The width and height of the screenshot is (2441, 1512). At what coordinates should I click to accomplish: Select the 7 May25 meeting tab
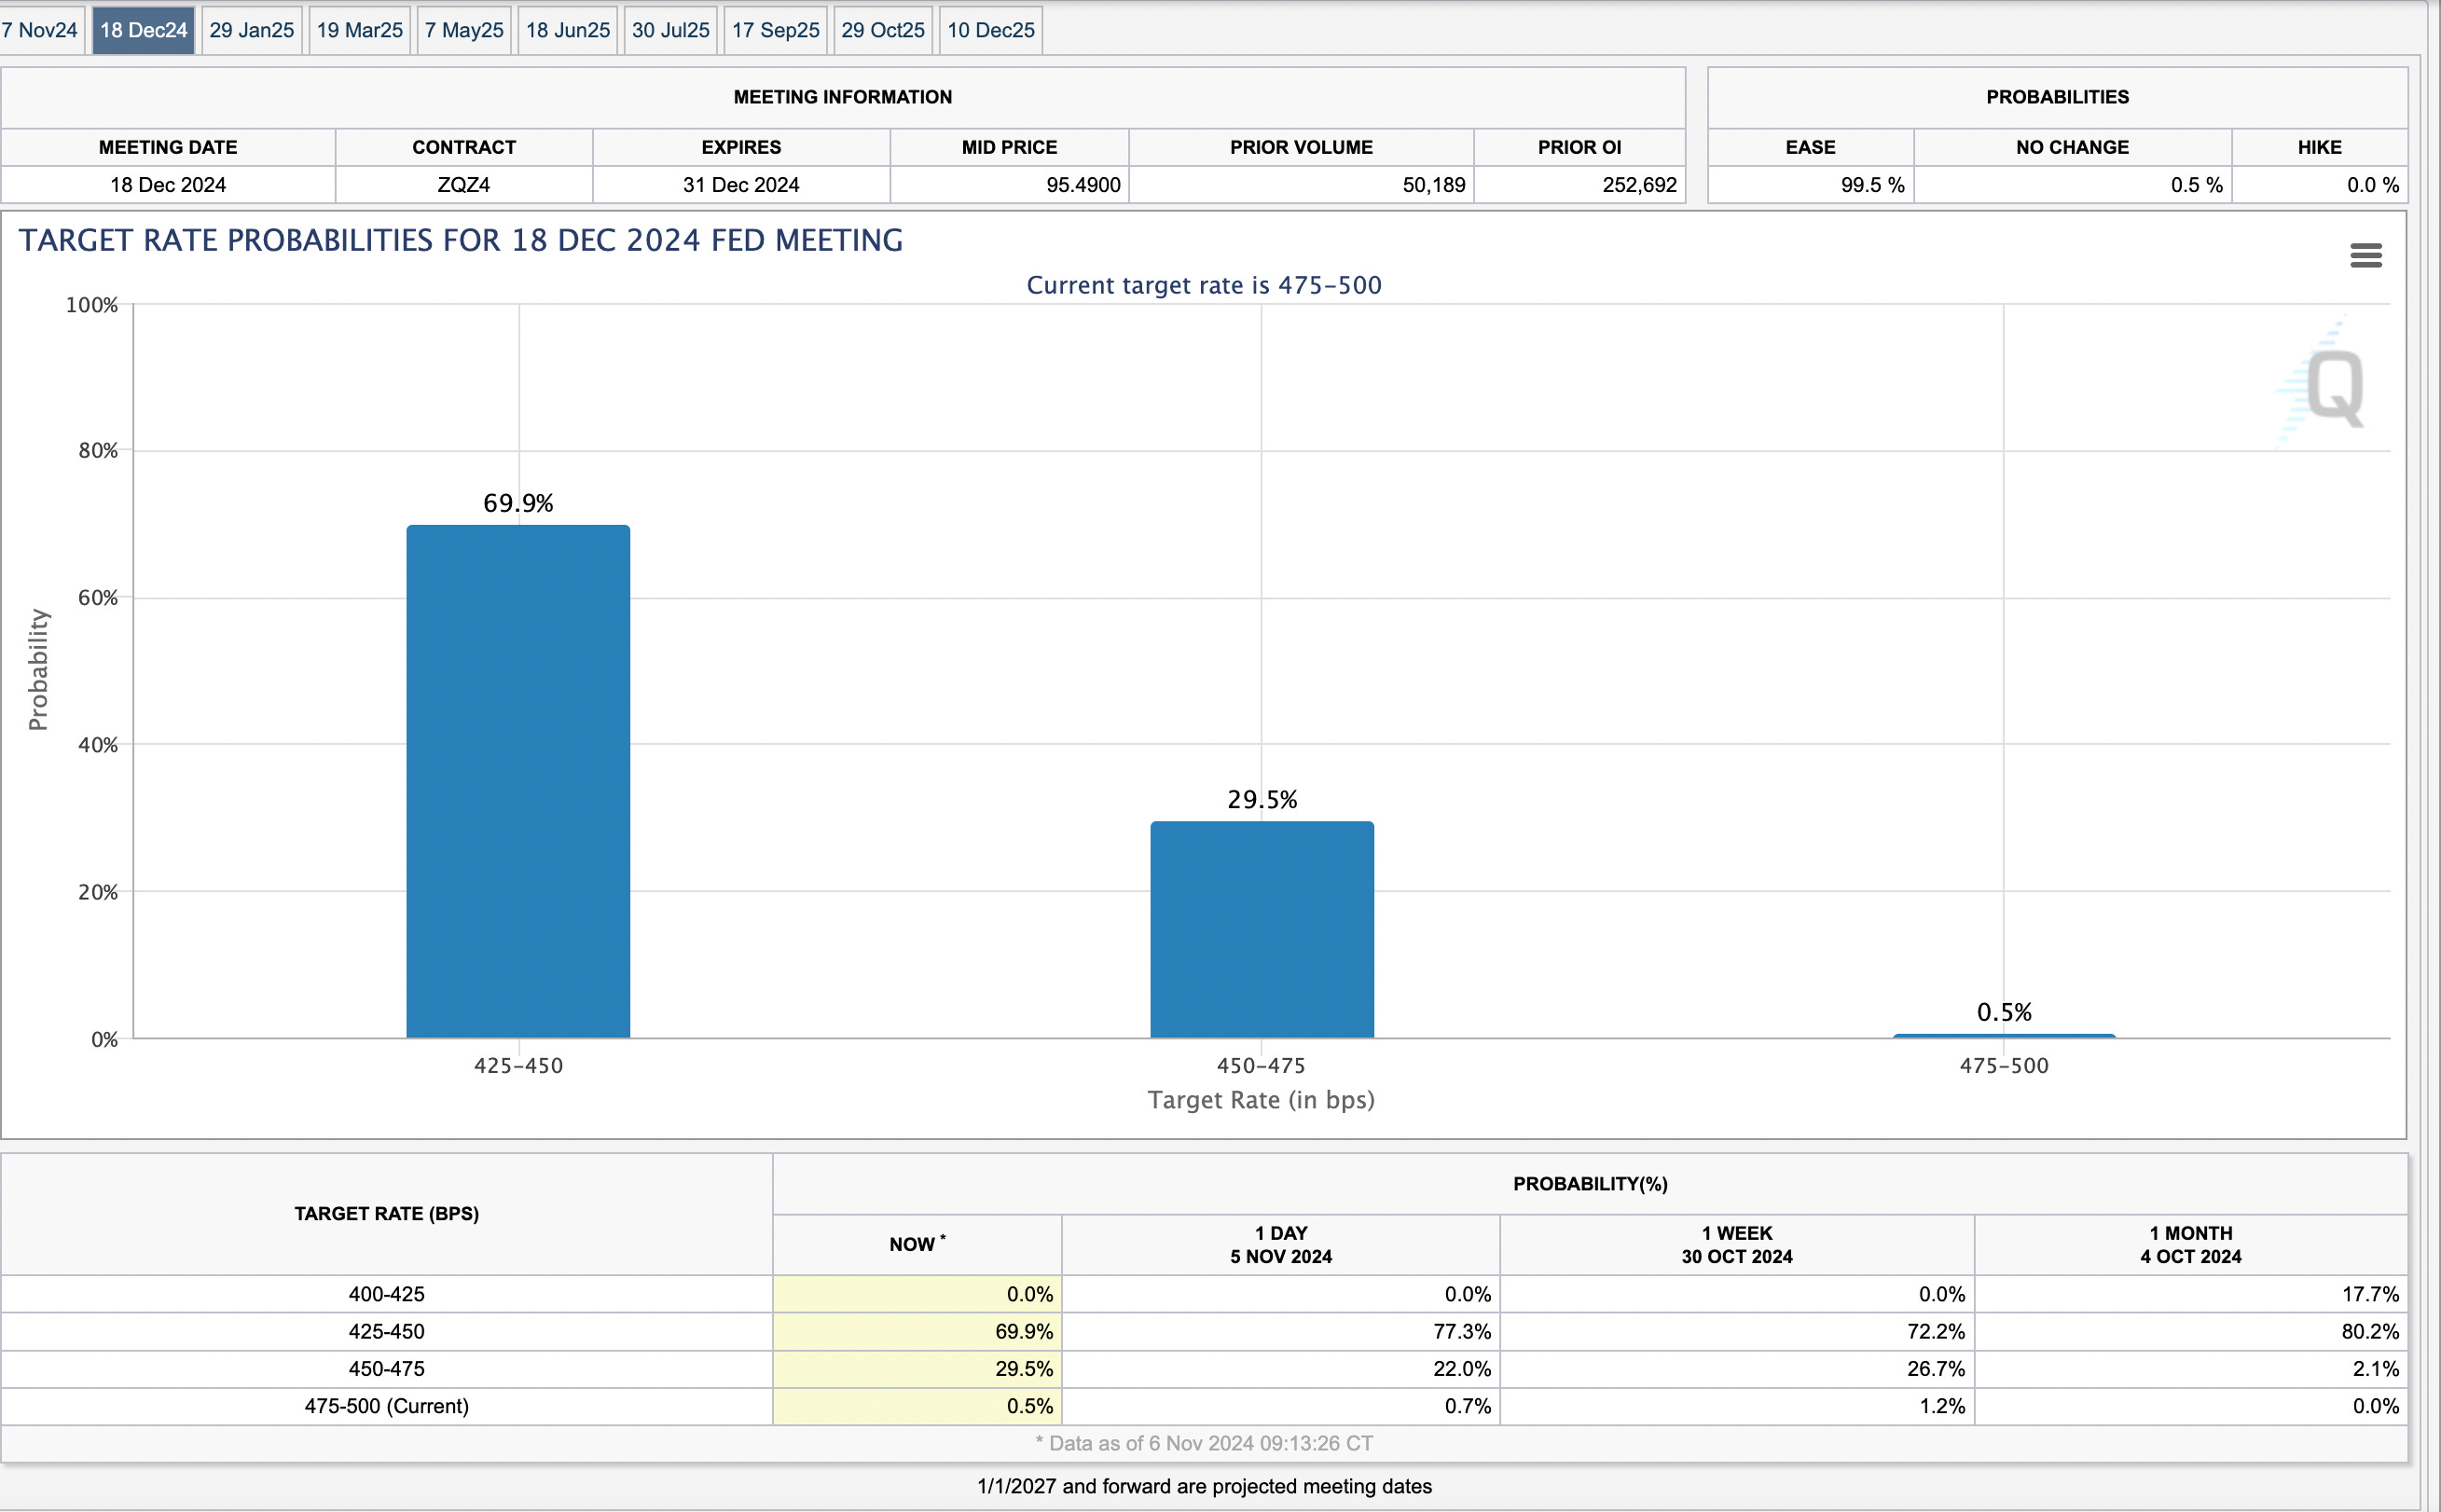tap(464, 30)
